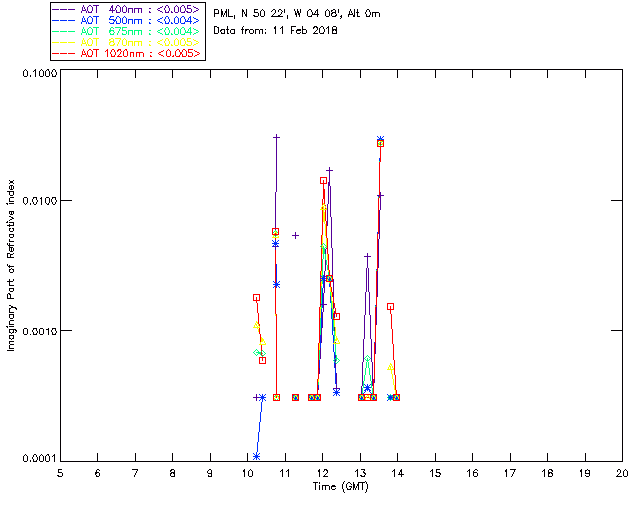Screen dimensions: 640x512
Task: Click the x-axis tick label 20
Action: pos(622,473)
